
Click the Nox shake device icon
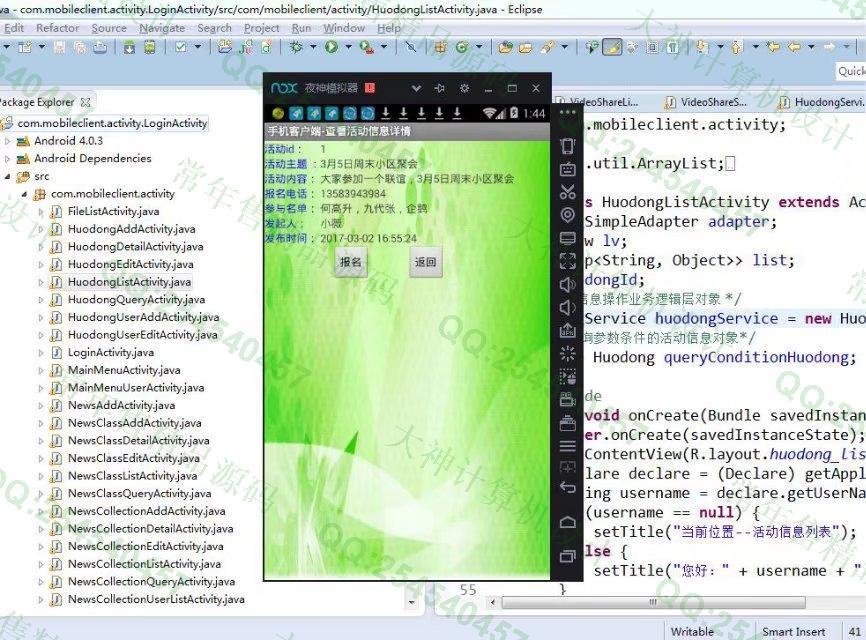568,145
